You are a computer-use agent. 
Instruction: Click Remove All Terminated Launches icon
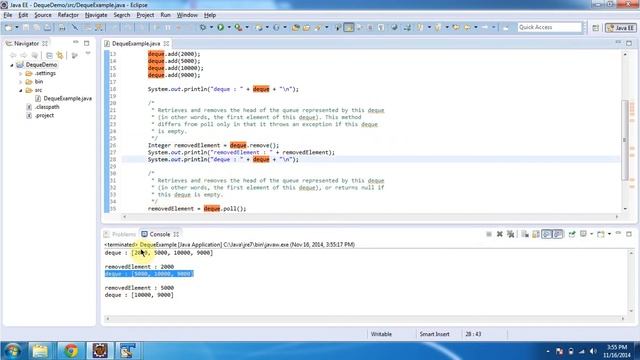(510, 234)
